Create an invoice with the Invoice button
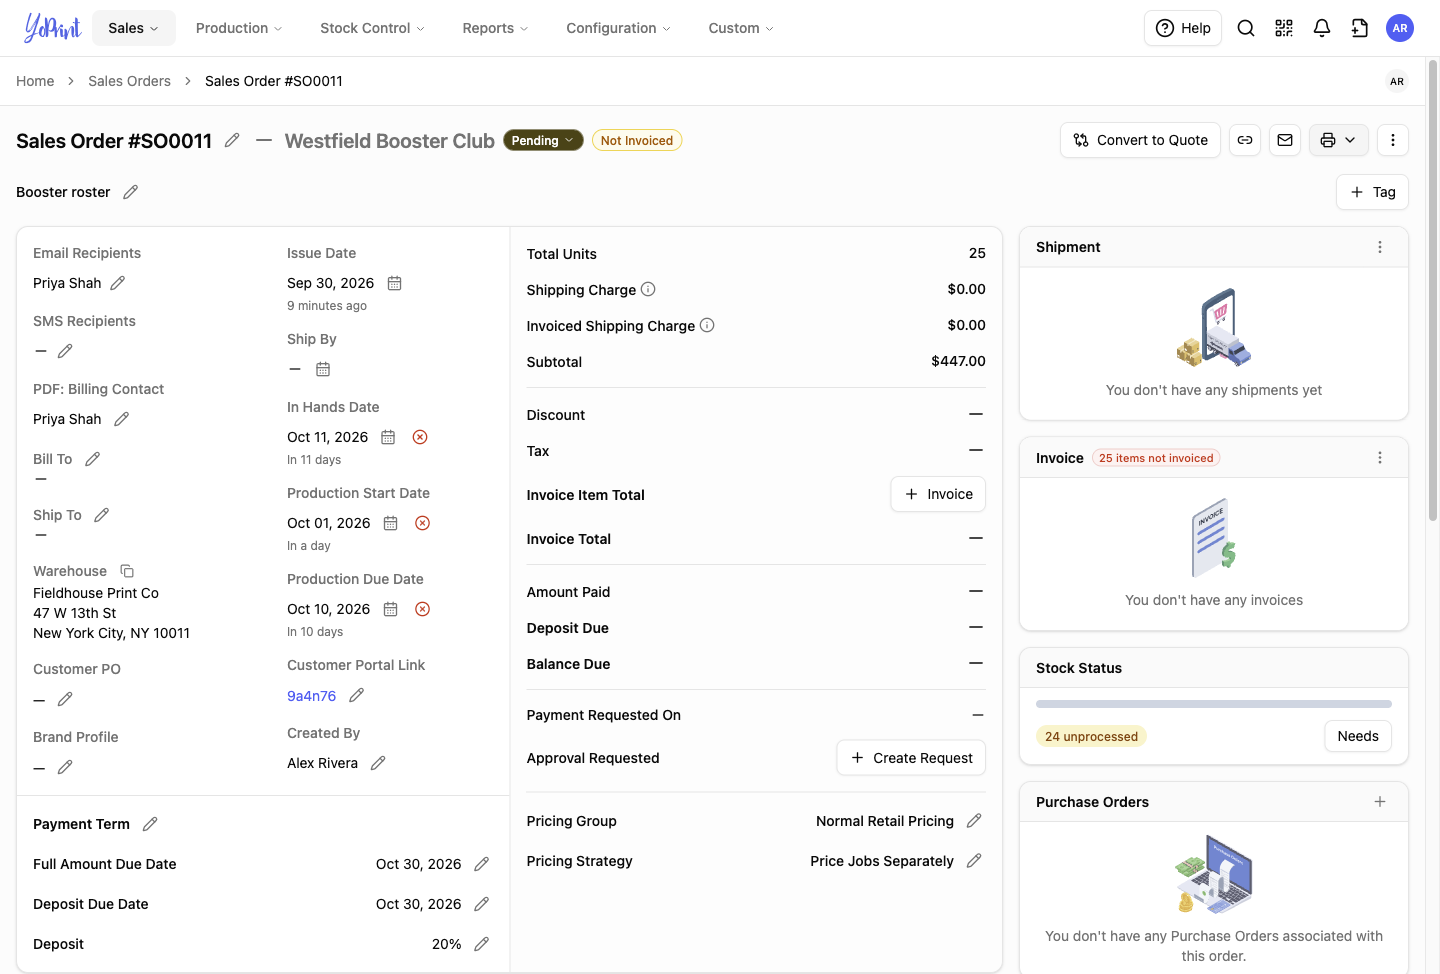This screenshot has width=1440, height=974. click(938, 494)
